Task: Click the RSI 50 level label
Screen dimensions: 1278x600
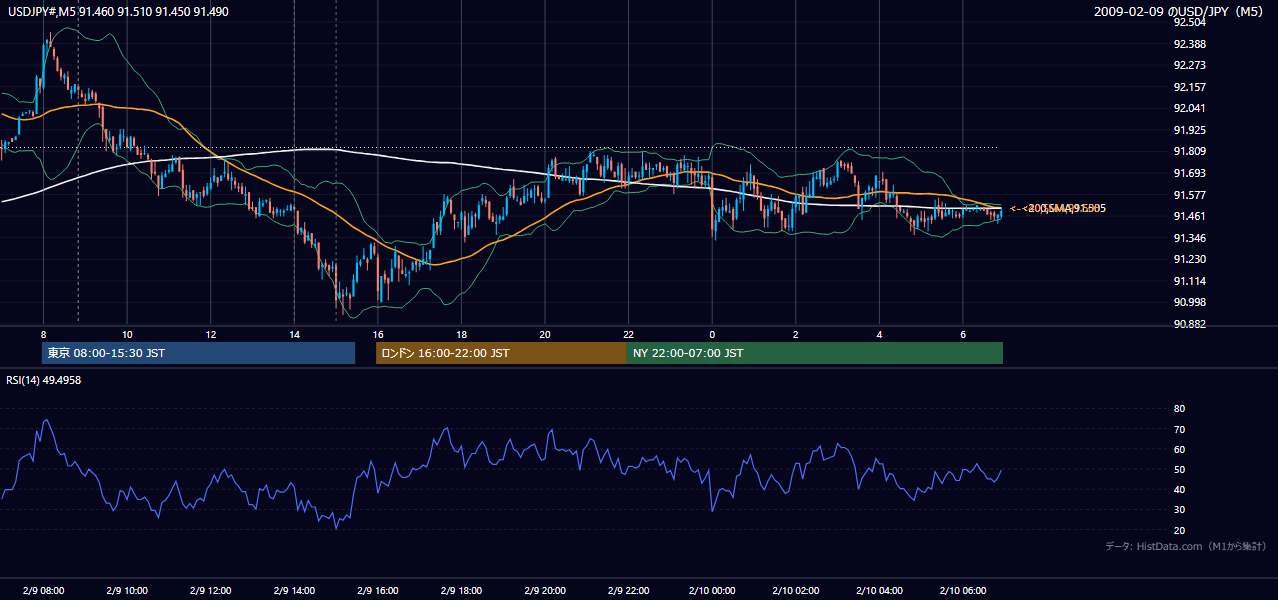Action: pyautogui.click(x=1179, y=469)
